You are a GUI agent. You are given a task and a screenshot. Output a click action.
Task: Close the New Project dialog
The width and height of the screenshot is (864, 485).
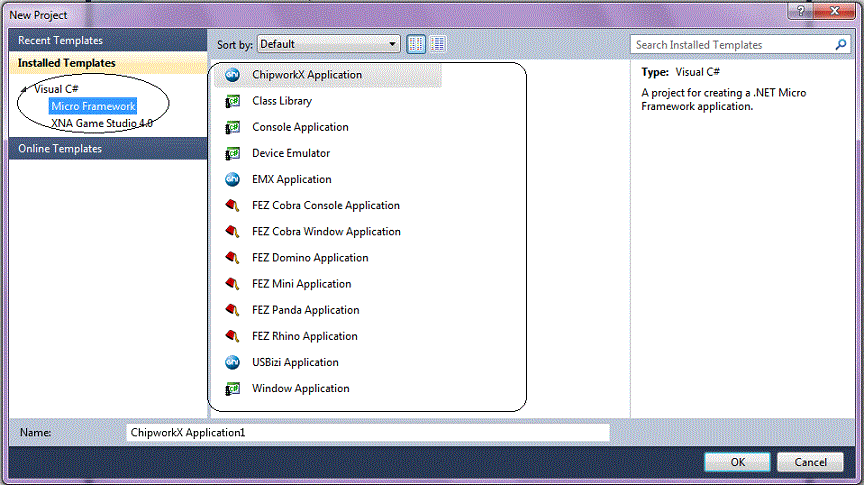pyautogui.click(x=835, y=11)
